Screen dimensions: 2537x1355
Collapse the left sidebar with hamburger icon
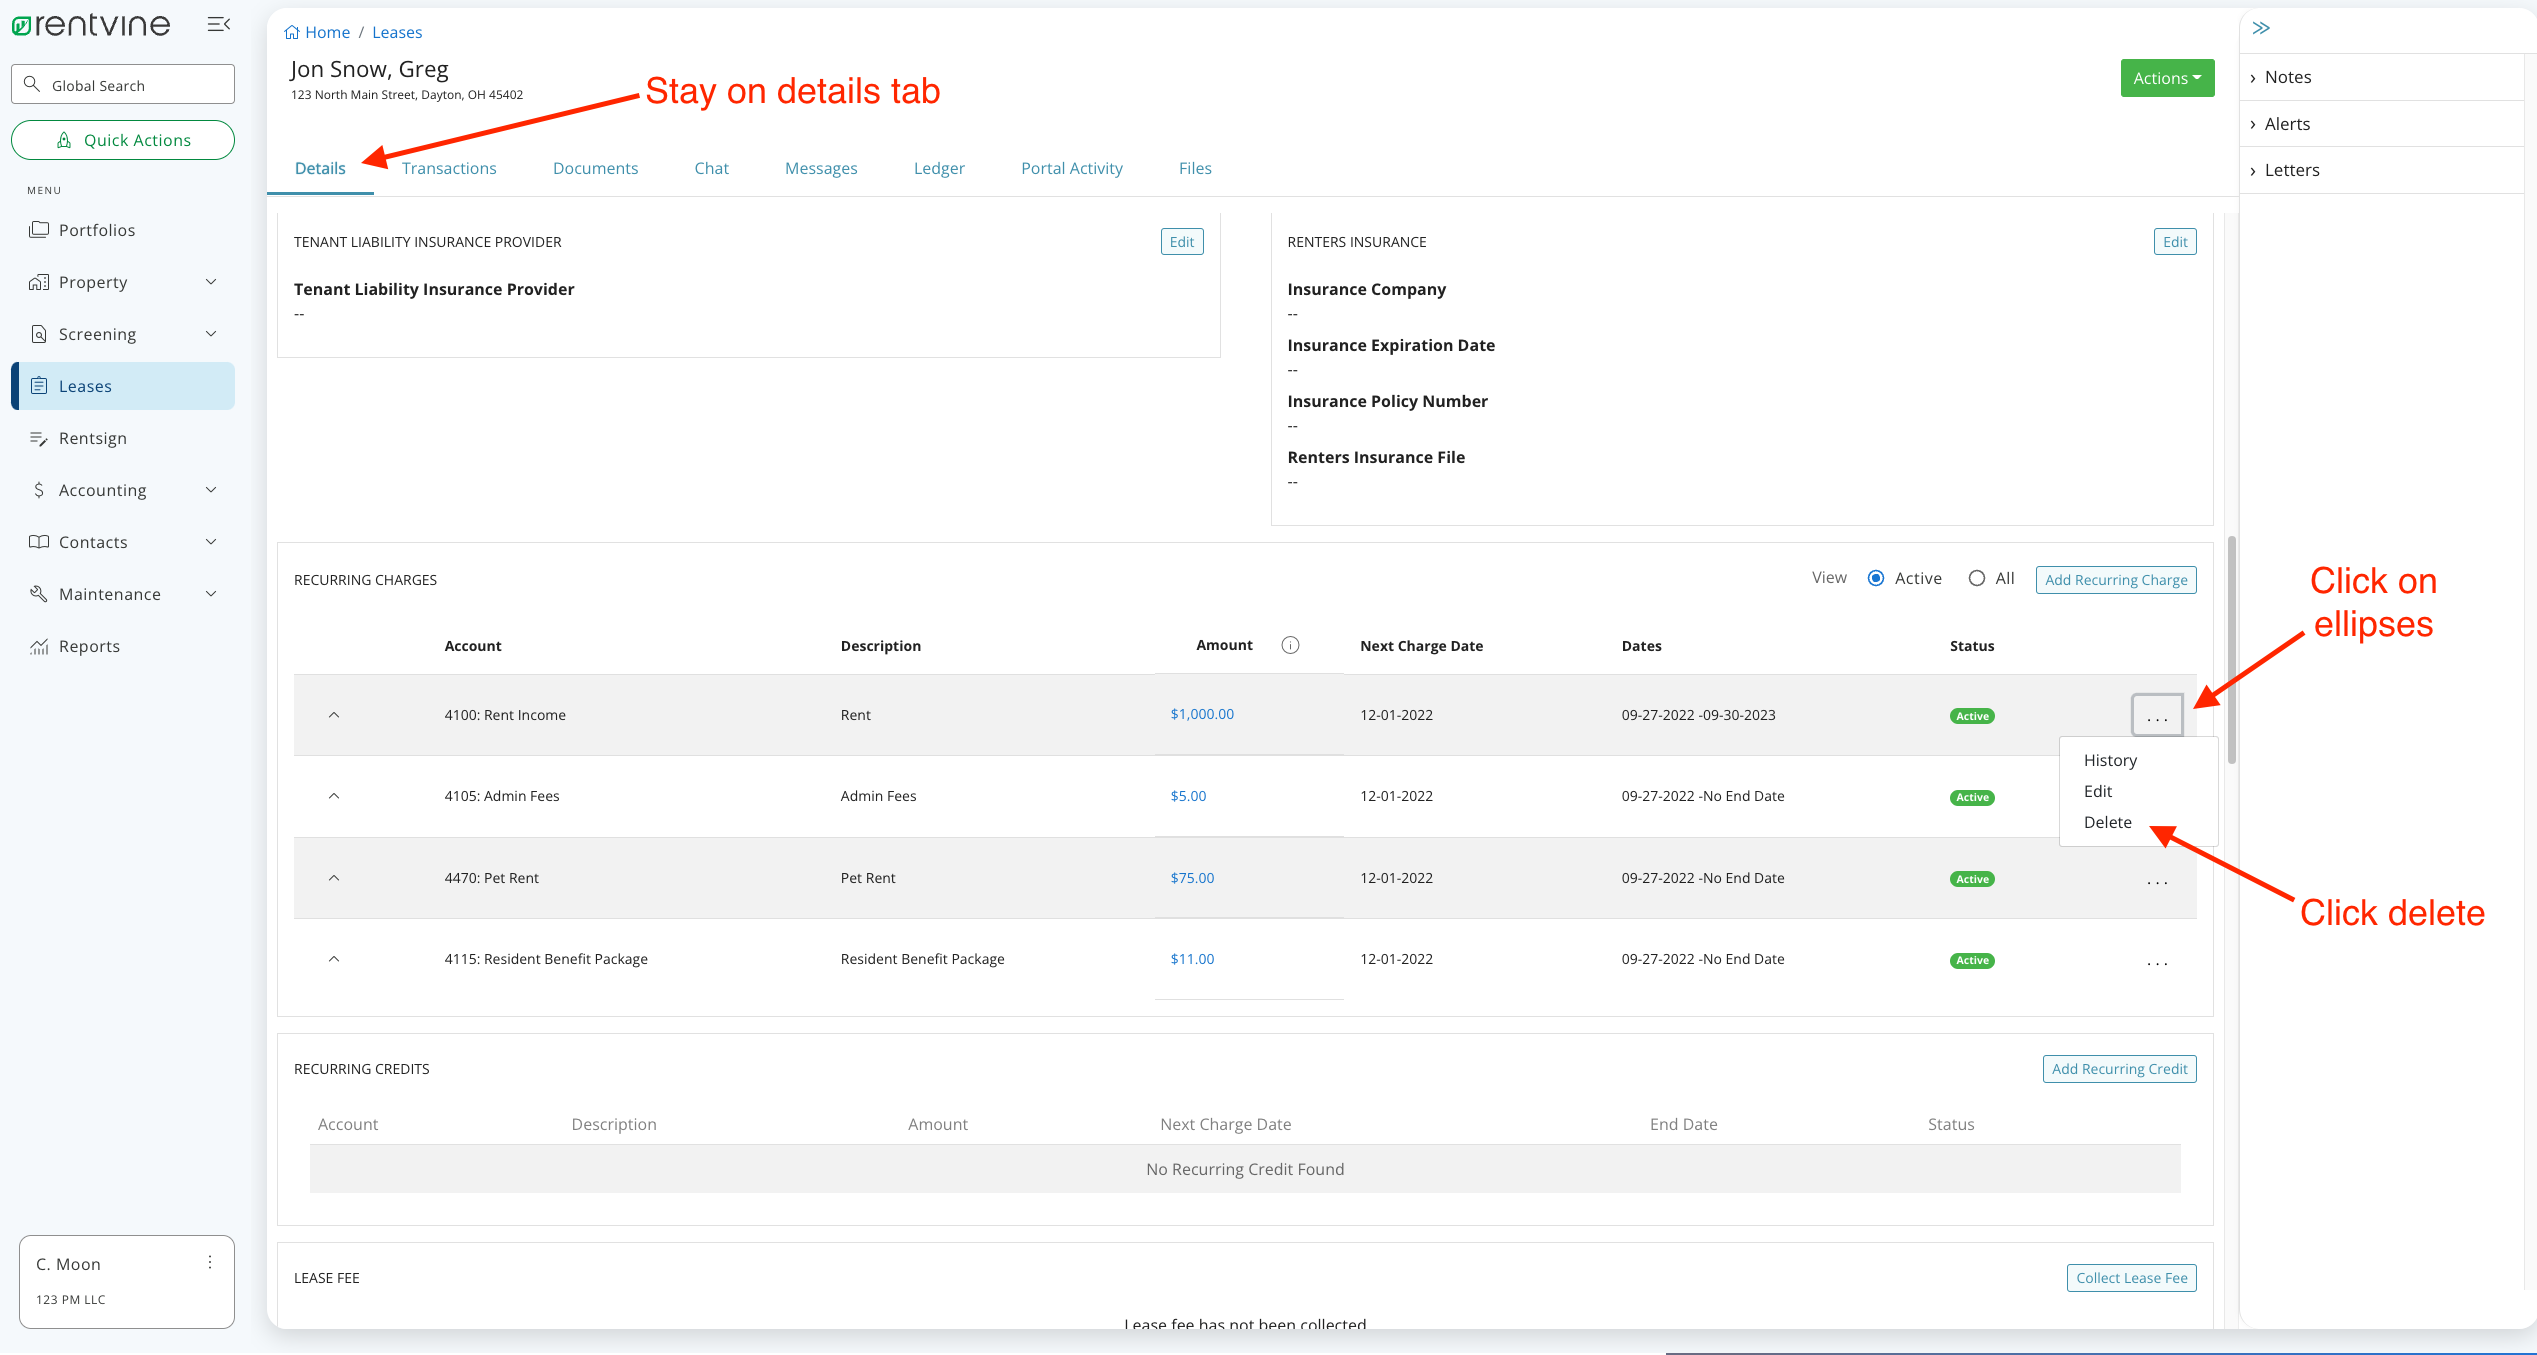point(218,23)
